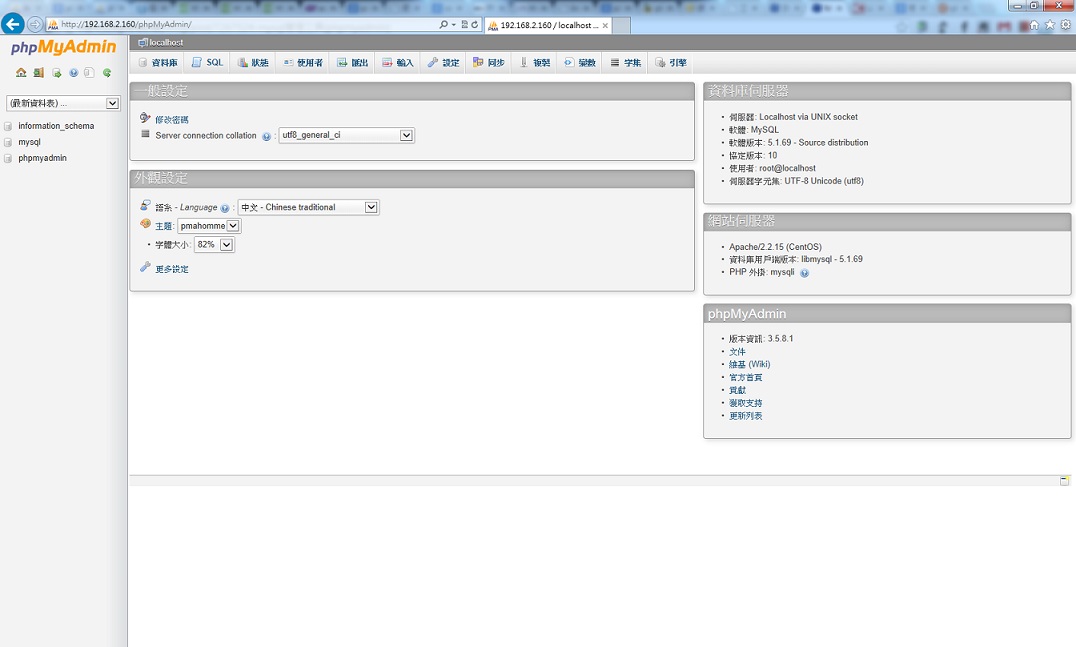Open Server connection collation utf8_general_ci dropdown
The width and height of the screenshot is (1076, 647).
pos(347,135)
